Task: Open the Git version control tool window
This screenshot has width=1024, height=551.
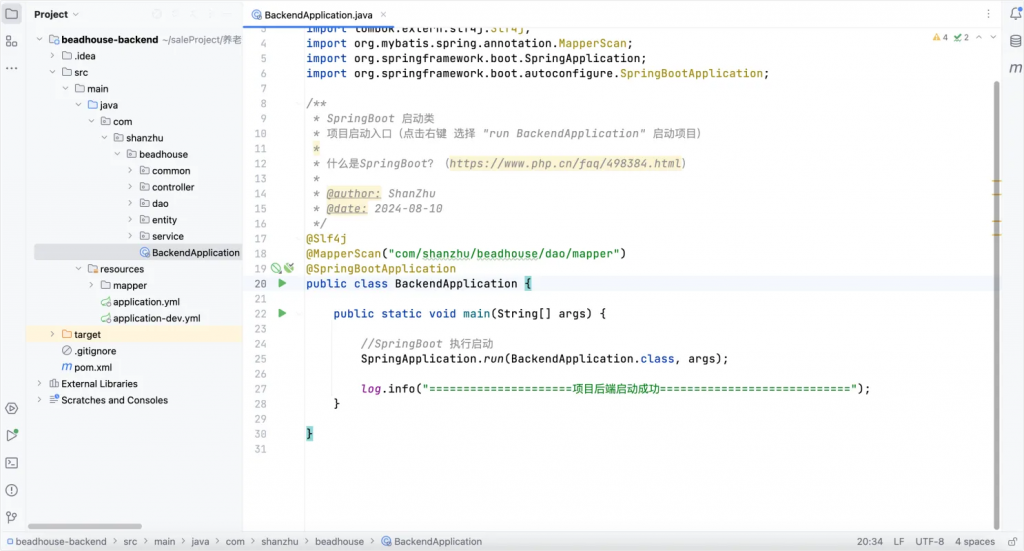Action: [11, 517]
